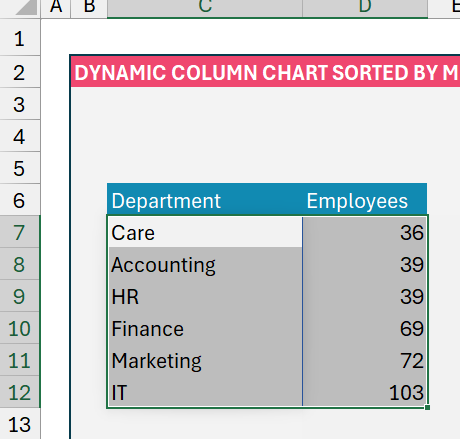Click the cell with value 72
Screen dimensions: 460x439
coord(365,360)
